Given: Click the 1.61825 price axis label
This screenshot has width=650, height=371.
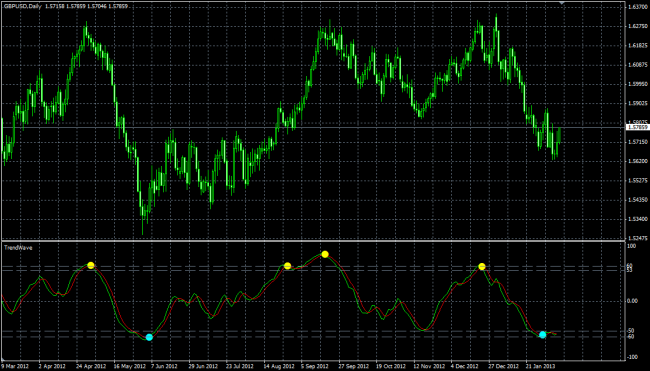Looking at the screenshot, I should pyautogui.click(x=638, y=46).
